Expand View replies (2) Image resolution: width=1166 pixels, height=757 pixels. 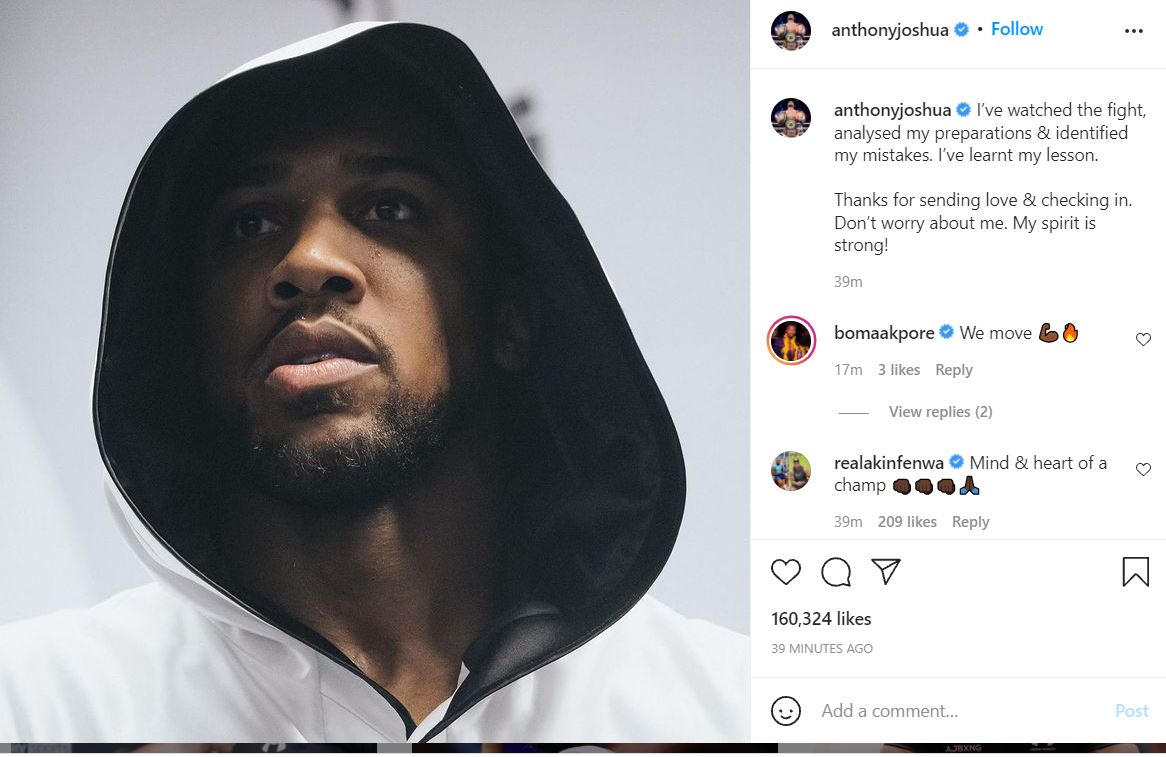[940, 412]
